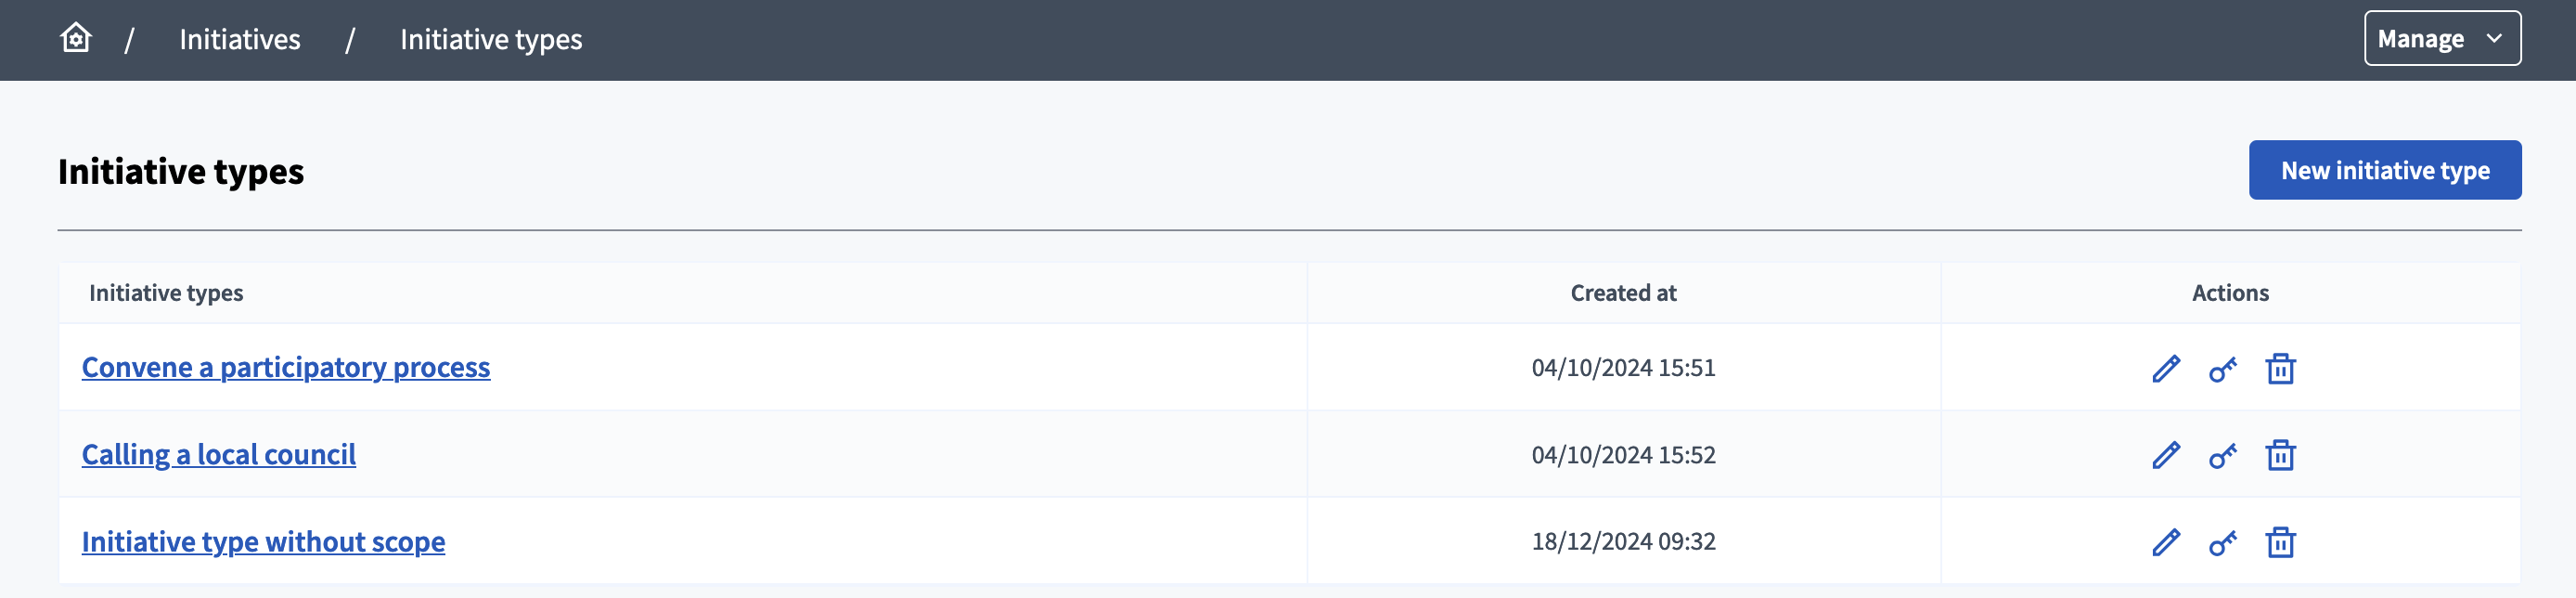Delete 'Convene a participatory process' trash icon
This screenshot has width=2576, height=598.
click(x=2280, y=369)
